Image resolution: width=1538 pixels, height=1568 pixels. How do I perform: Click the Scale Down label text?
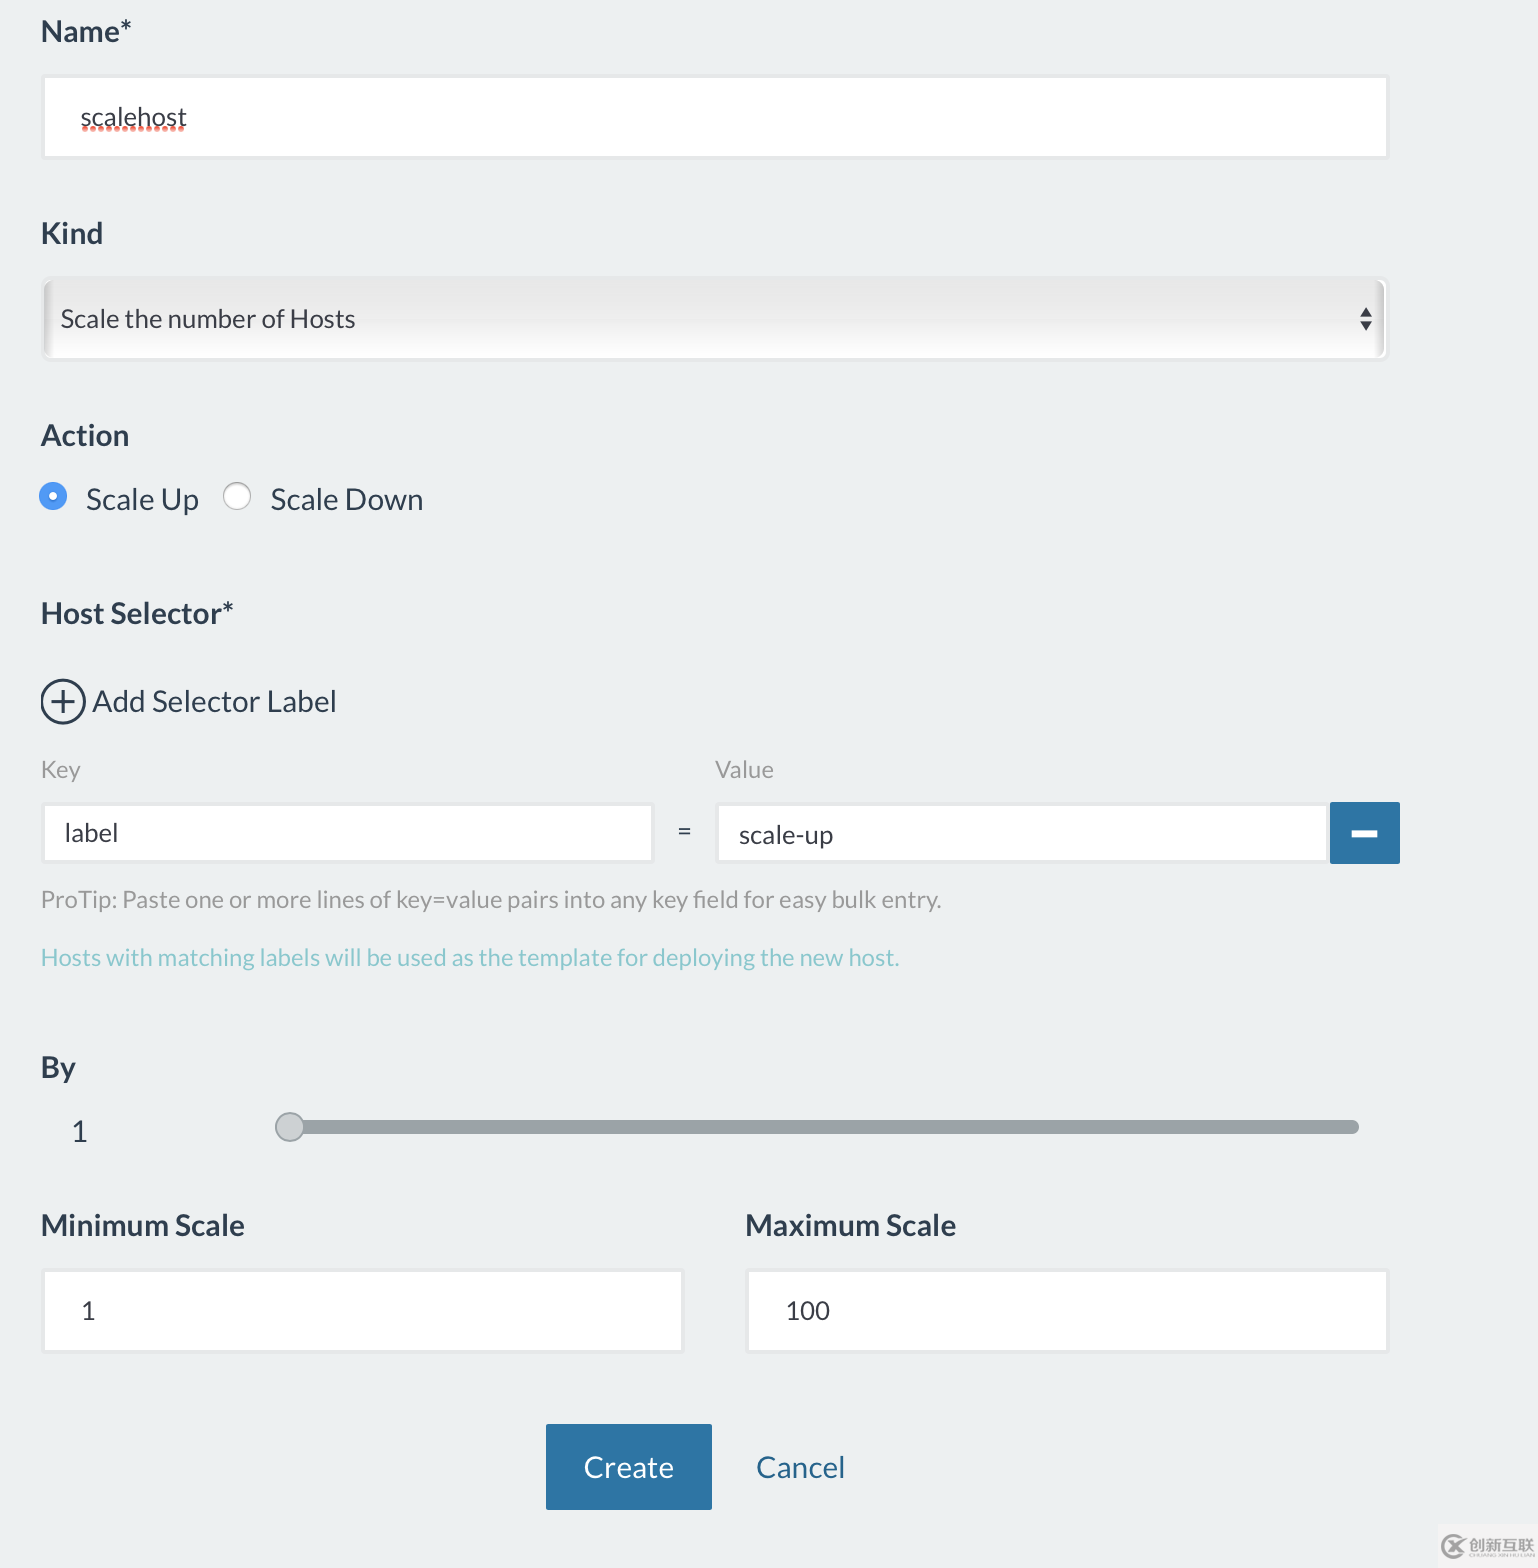(346, 499)
